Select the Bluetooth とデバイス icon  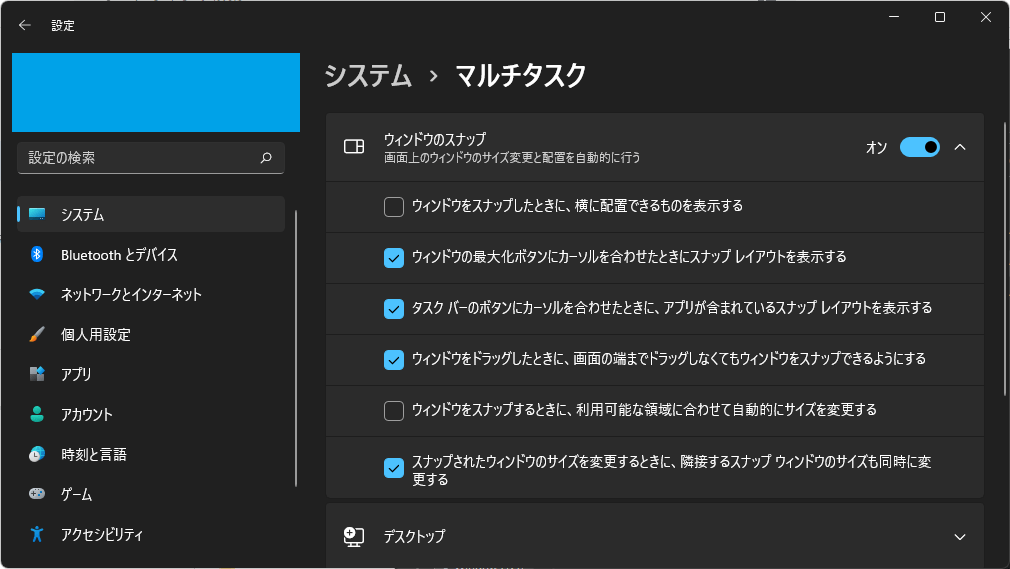point(37,255)
